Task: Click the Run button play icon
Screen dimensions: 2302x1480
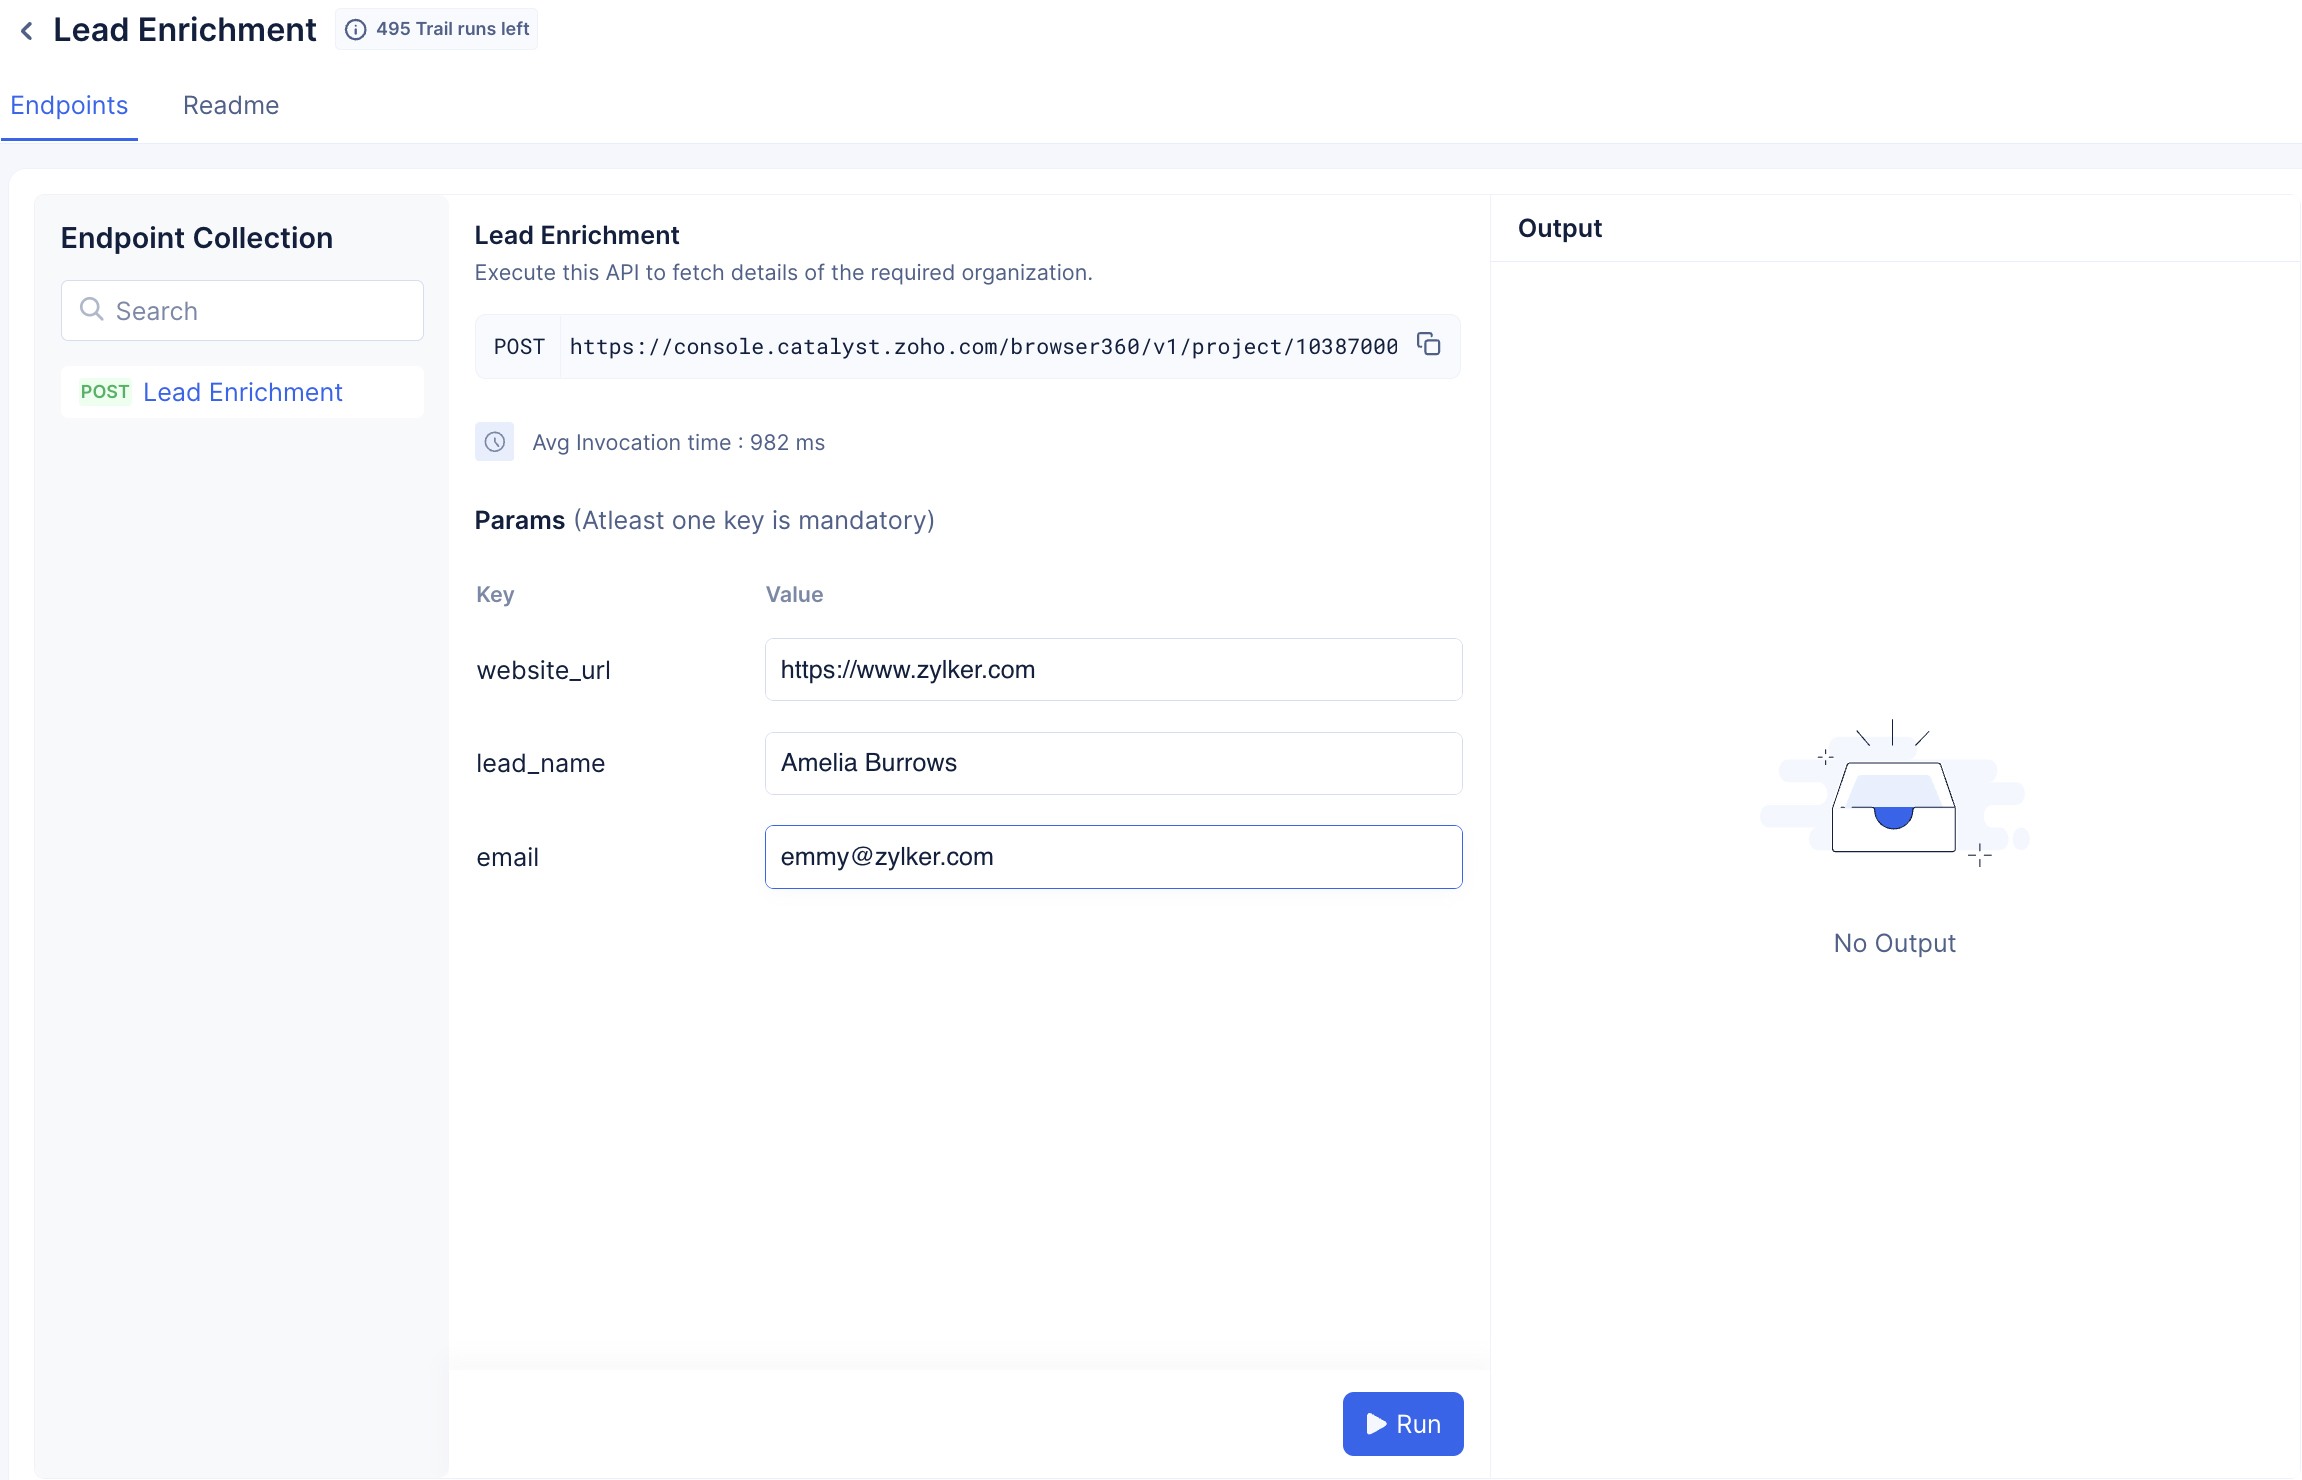Action: 1376,1423
